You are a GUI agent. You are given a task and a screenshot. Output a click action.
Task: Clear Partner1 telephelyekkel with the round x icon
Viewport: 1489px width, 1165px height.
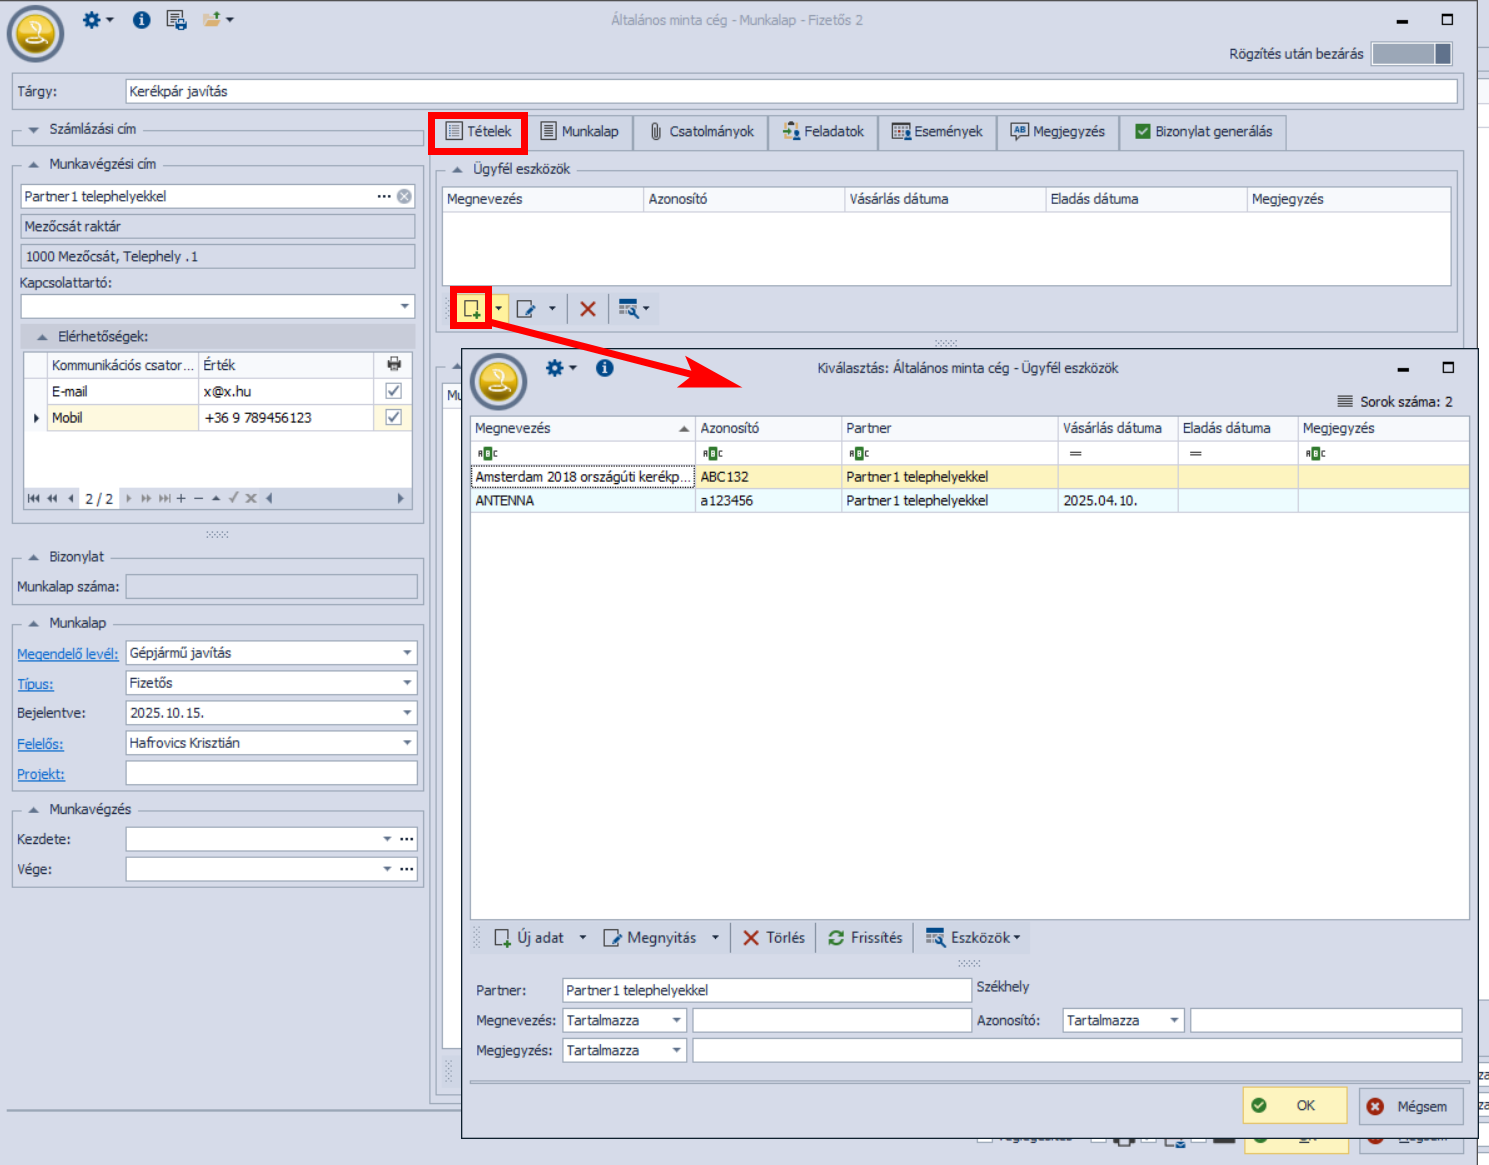404,196
